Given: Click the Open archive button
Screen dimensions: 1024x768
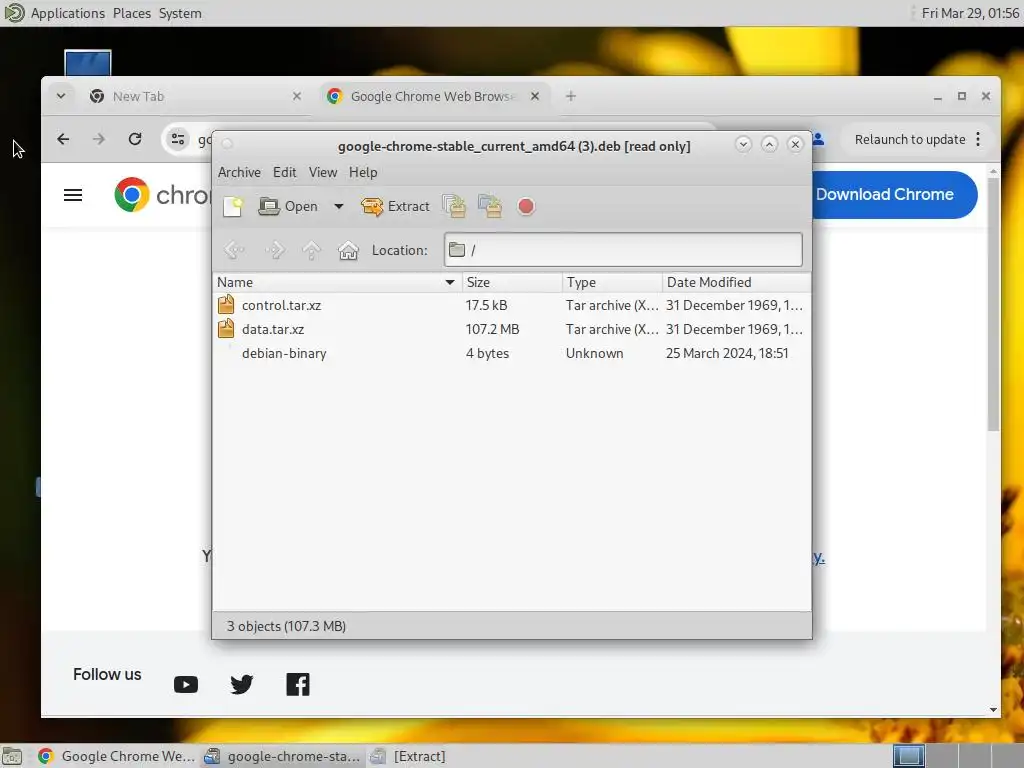Looking at the screenshot, I should coord(288,206).
